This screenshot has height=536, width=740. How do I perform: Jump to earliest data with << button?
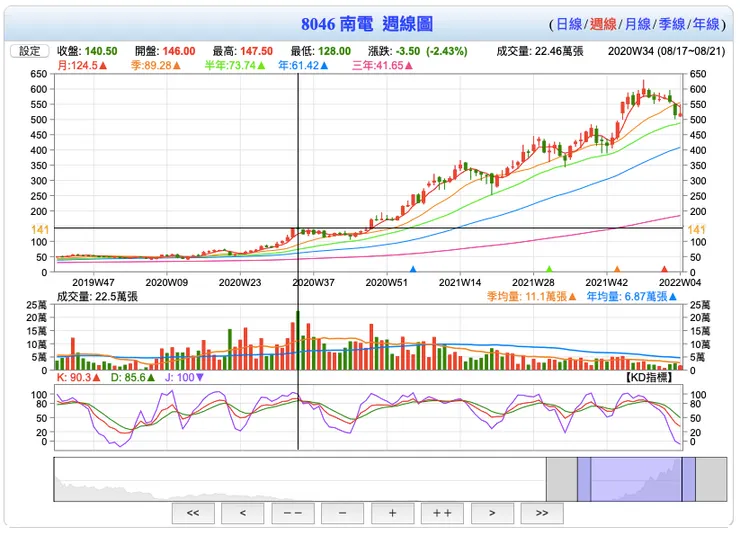pos(193,513)
